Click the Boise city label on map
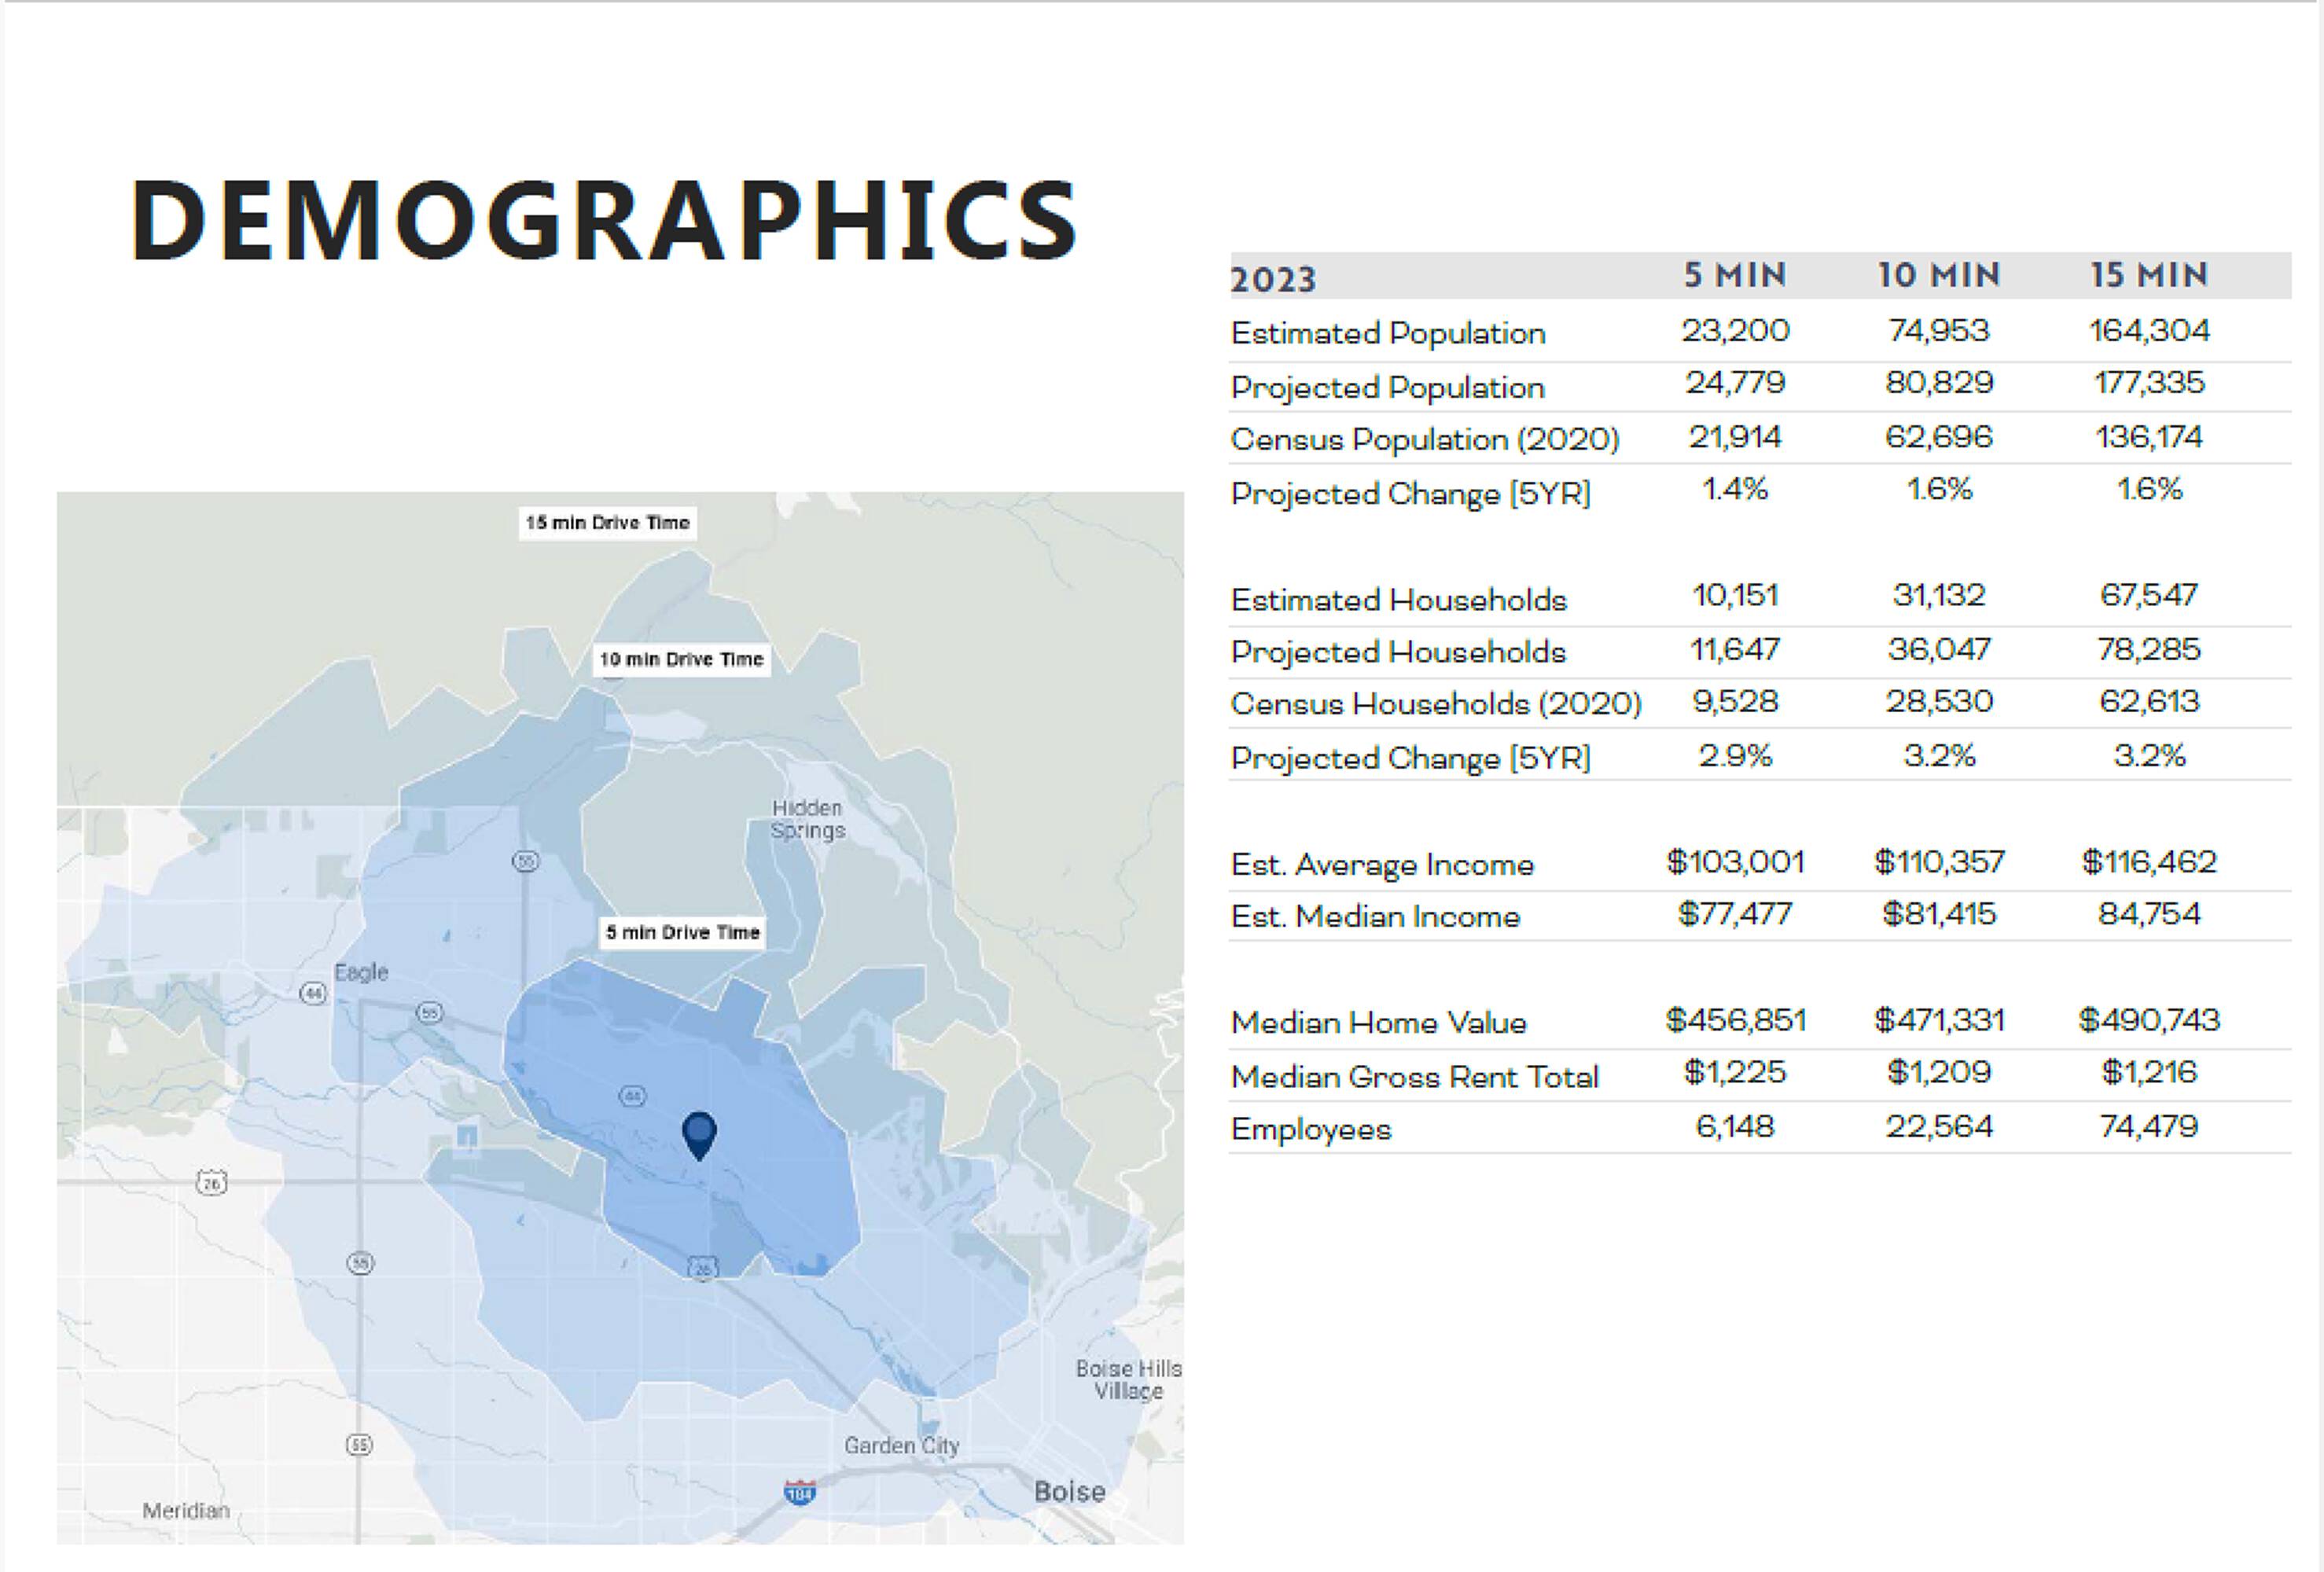This screenshot has height=1572, width=2324. pos(1069,1492)
